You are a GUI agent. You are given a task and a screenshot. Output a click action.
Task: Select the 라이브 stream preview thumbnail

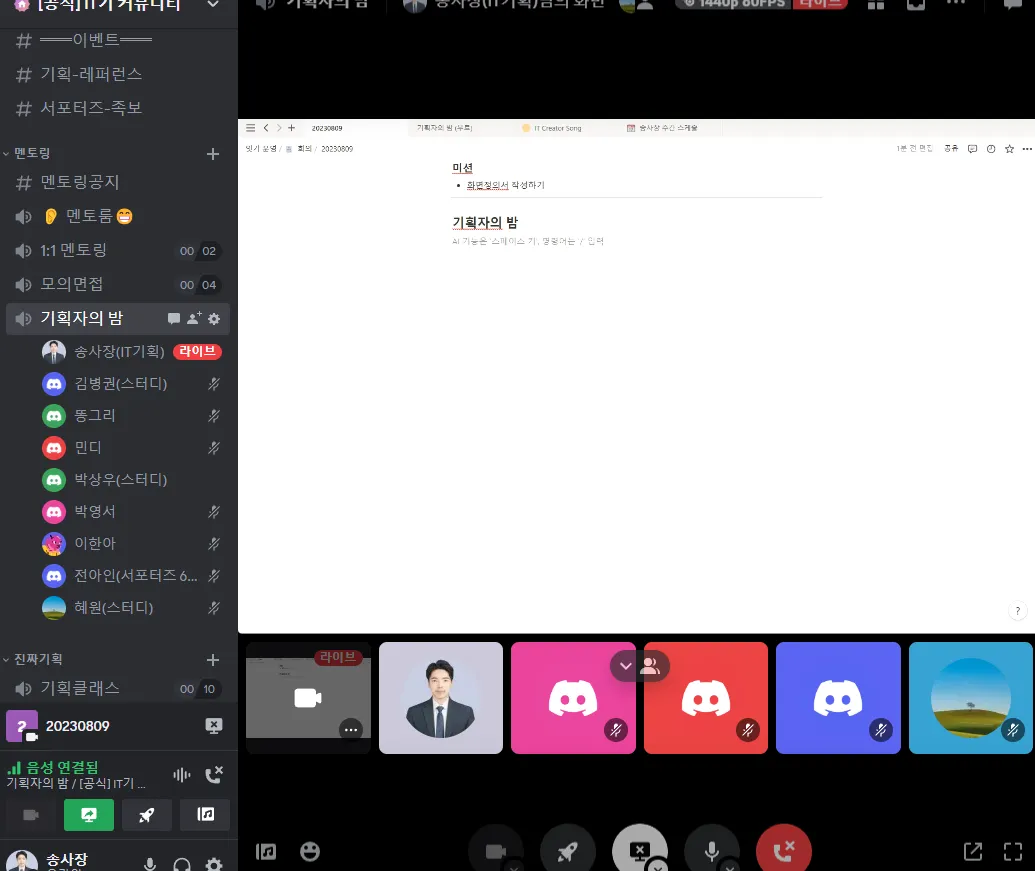coord(308,697)
